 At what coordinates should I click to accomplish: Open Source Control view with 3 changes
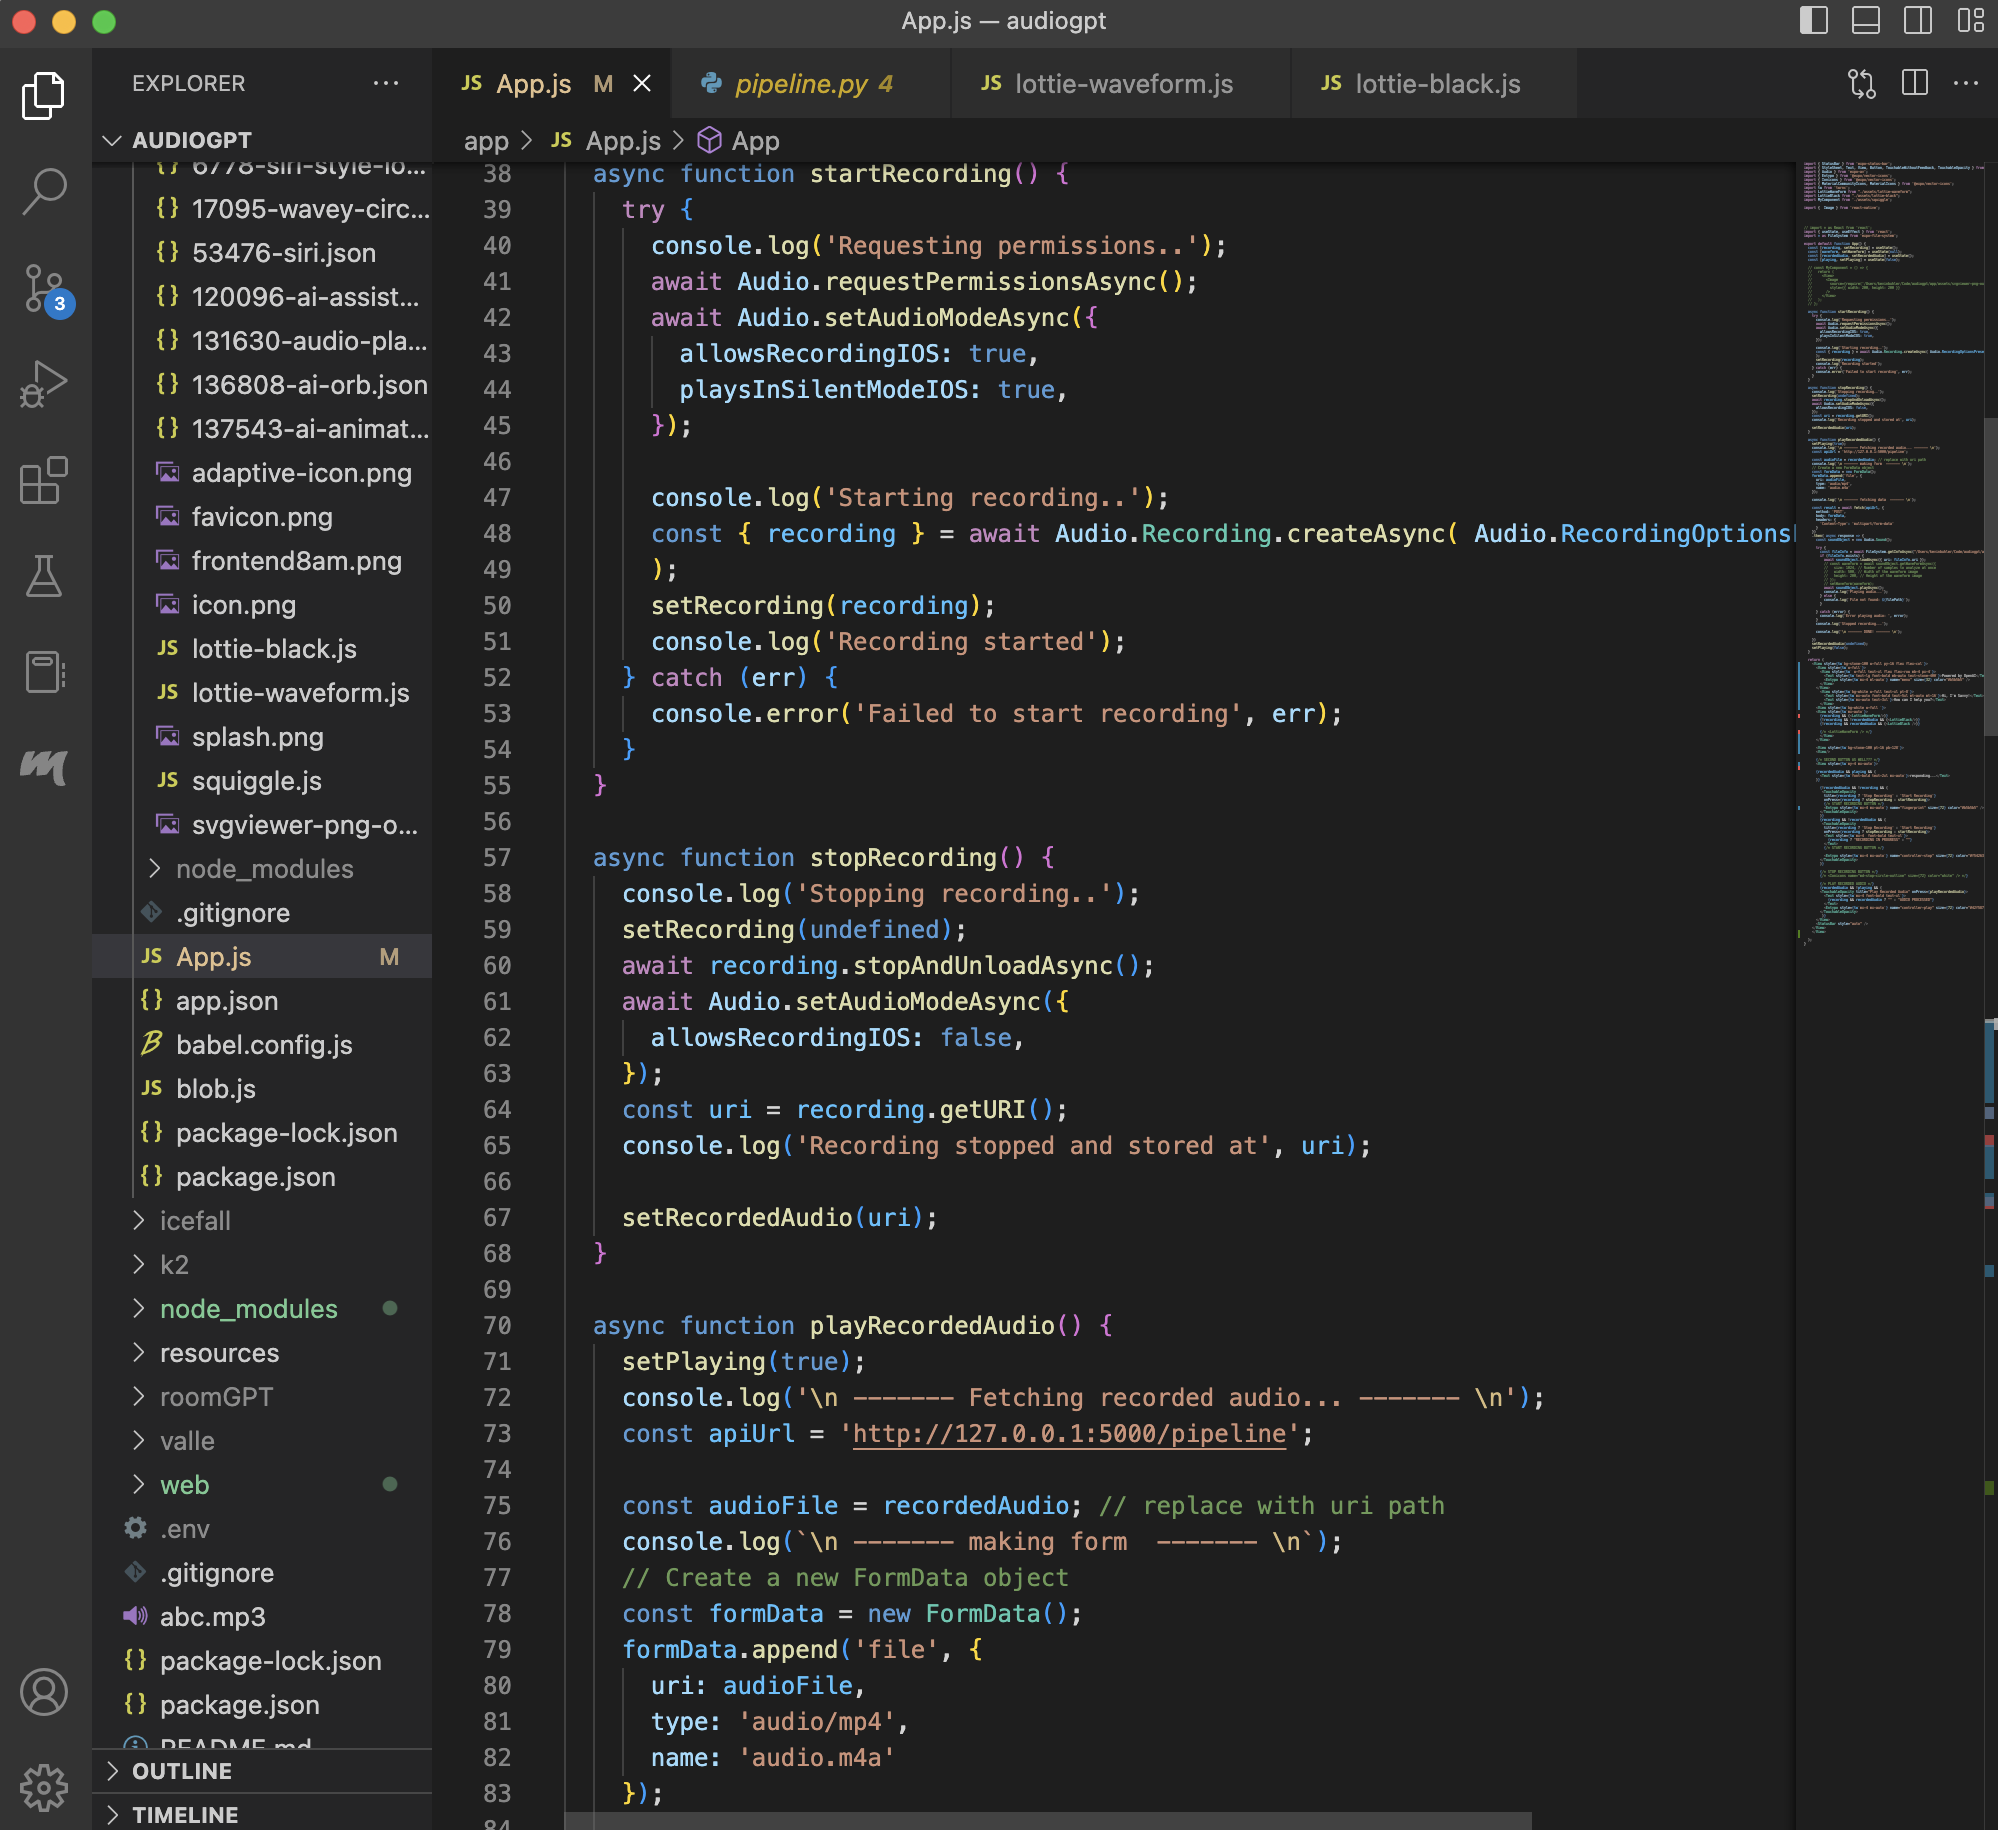[x=44, y=288]
